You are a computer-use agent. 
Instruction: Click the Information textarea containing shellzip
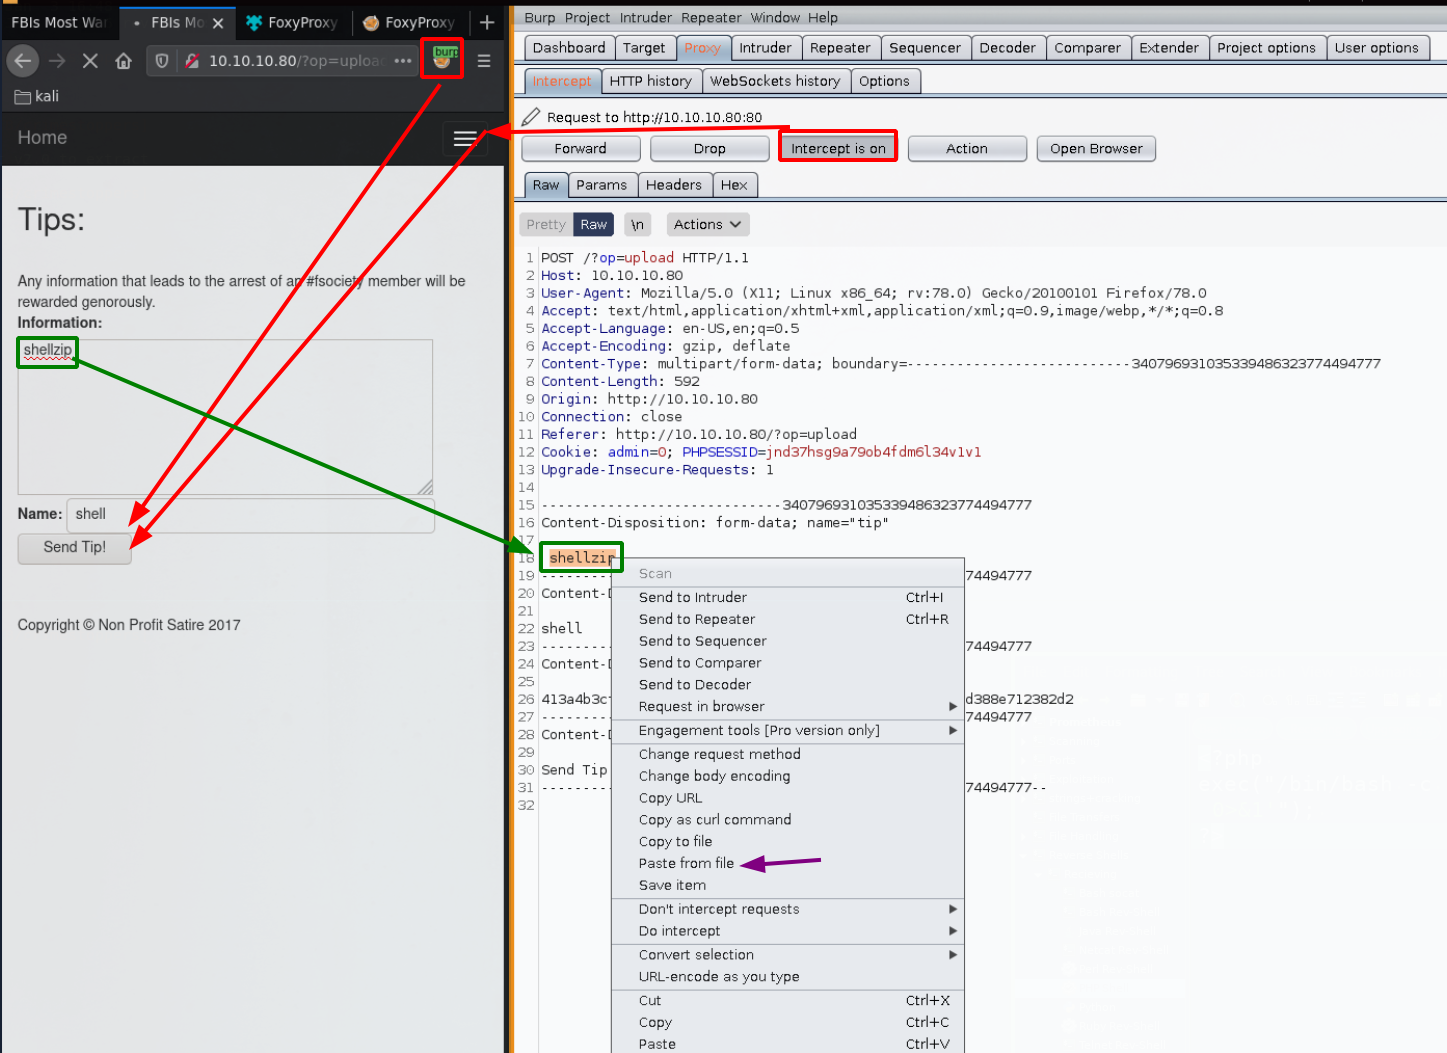point(225,416)
